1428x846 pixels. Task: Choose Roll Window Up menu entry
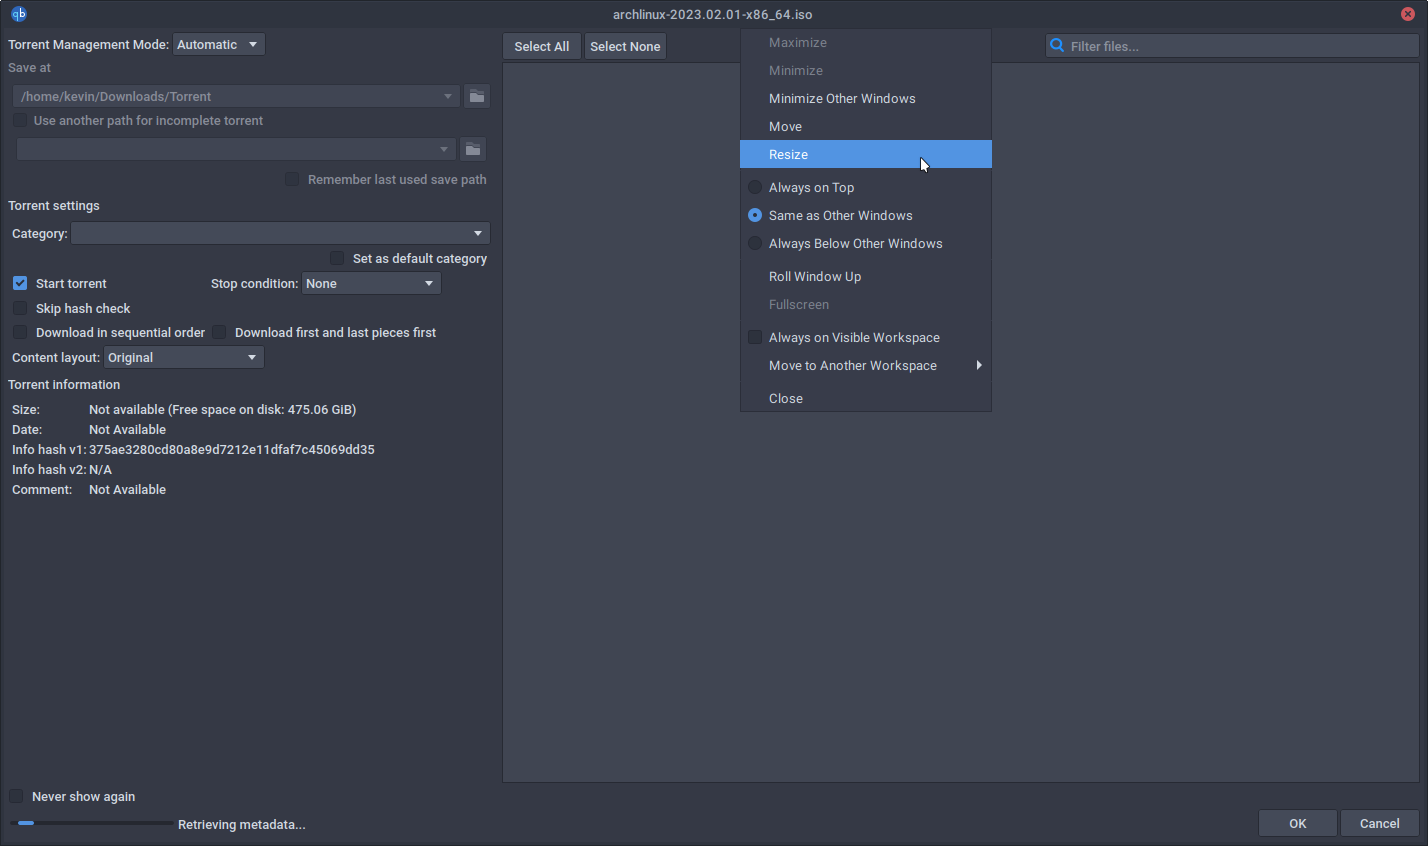pos(814,276)
